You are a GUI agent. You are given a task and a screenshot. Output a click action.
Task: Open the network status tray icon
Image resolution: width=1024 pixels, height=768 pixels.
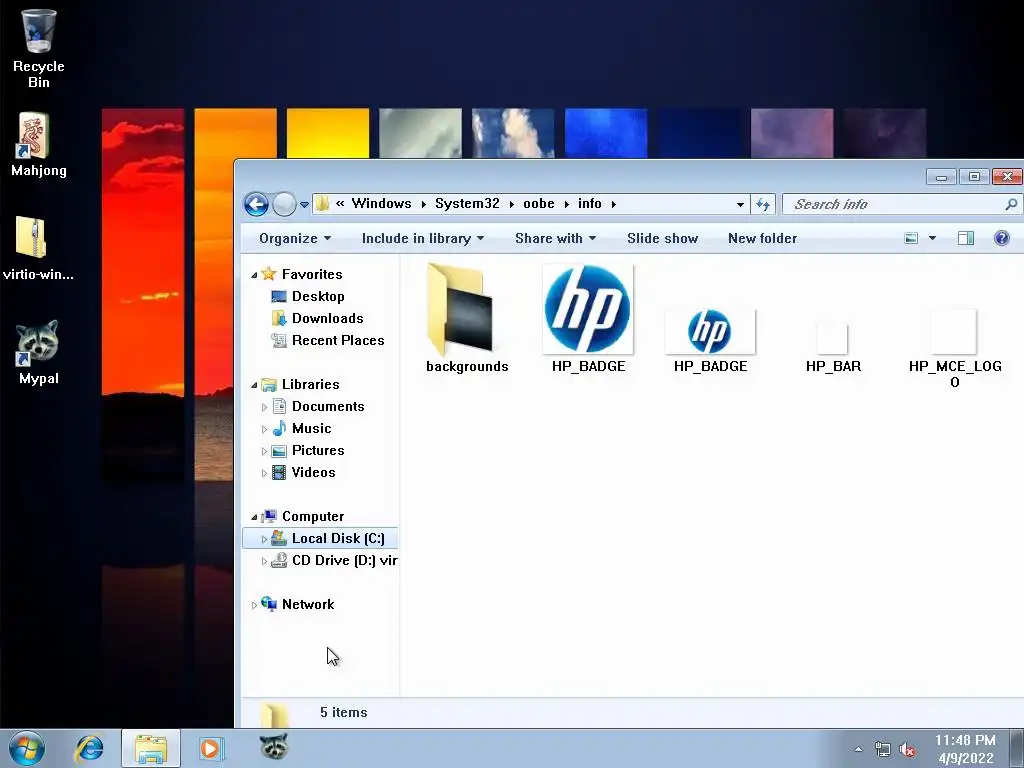coord(882,749)
